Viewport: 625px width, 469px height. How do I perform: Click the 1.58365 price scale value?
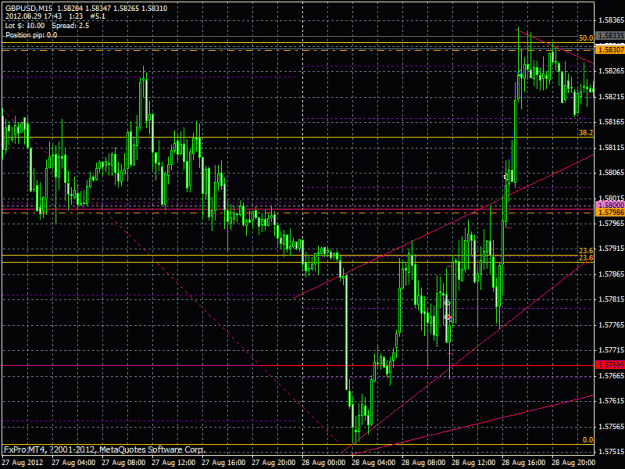[x=611, y=20]
